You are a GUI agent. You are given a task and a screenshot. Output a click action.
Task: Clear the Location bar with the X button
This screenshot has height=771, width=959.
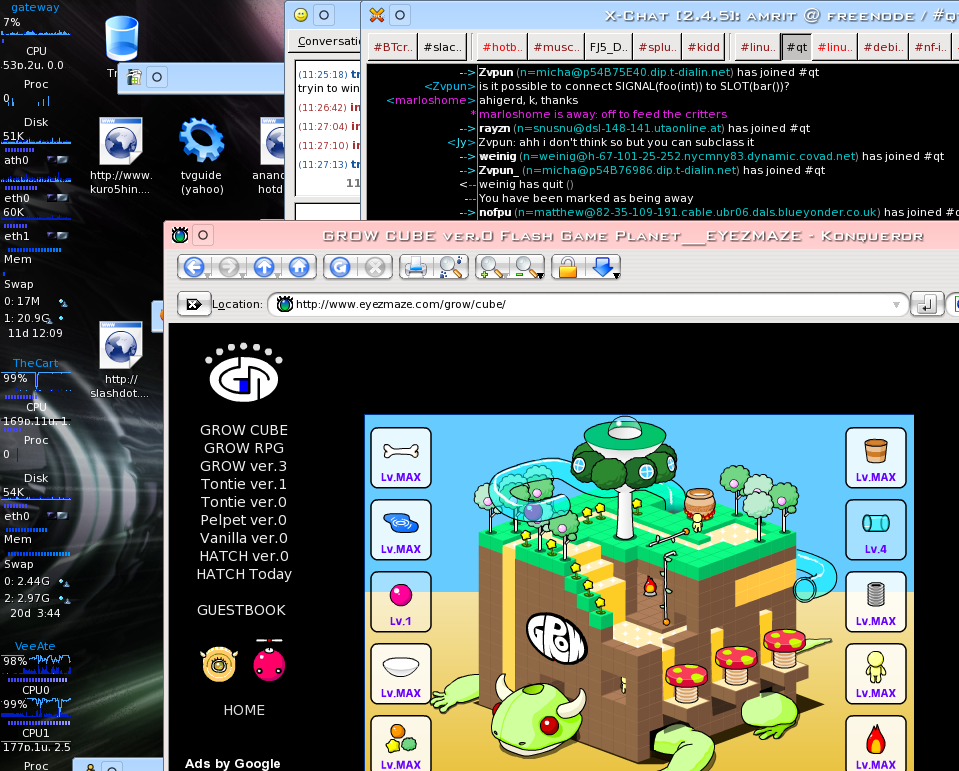click(x=194, y=304)
